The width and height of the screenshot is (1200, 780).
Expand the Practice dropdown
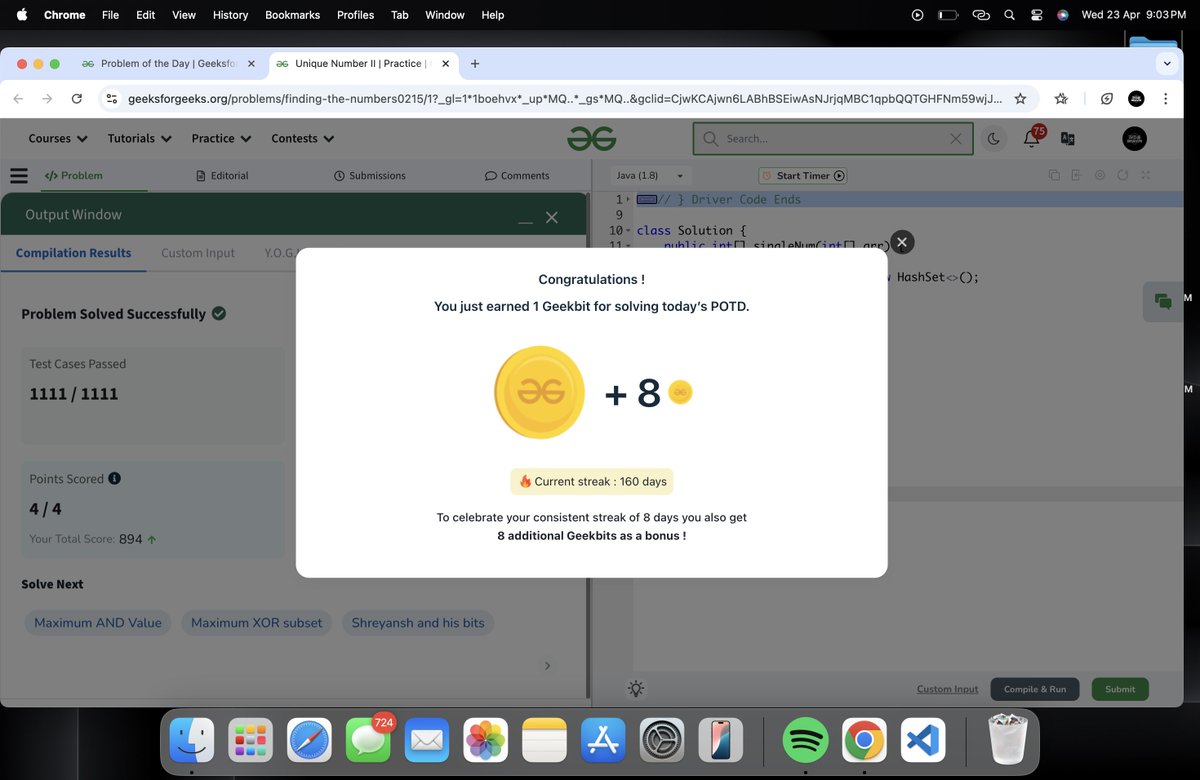pyautogui.click(x=221, y=138)
